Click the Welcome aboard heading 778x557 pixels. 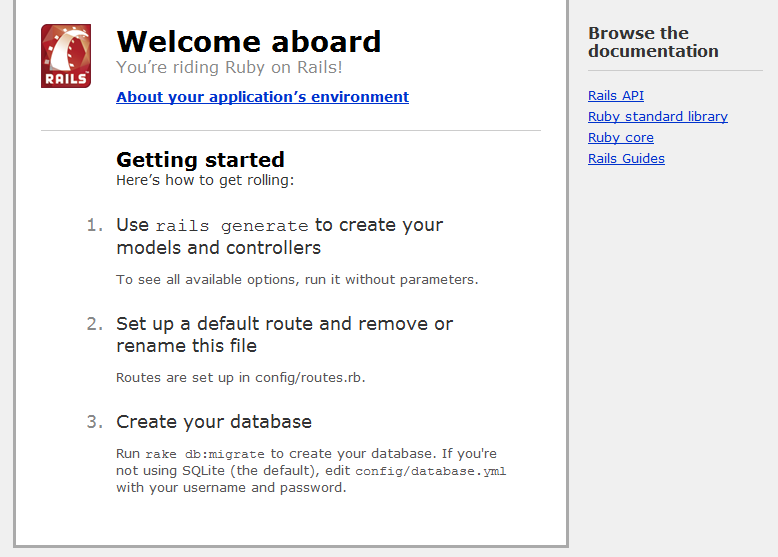pyautogui.click(x=248, y=42)
